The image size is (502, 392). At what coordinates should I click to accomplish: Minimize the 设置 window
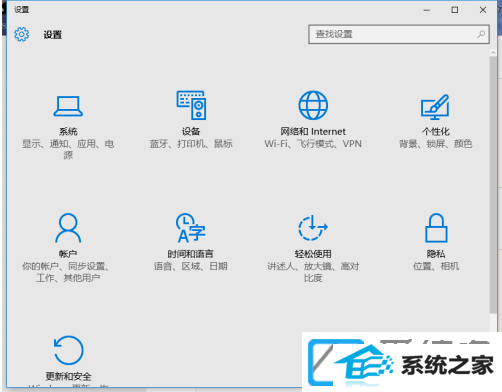426,10
